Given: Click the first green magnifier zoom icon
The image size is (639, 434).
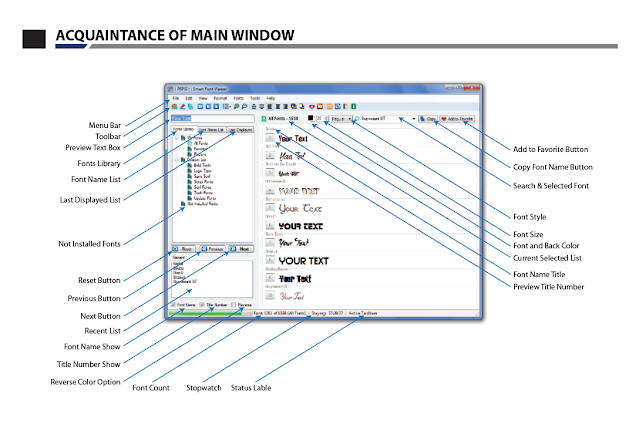Looking at the screenshot, I should click(236, 106).
